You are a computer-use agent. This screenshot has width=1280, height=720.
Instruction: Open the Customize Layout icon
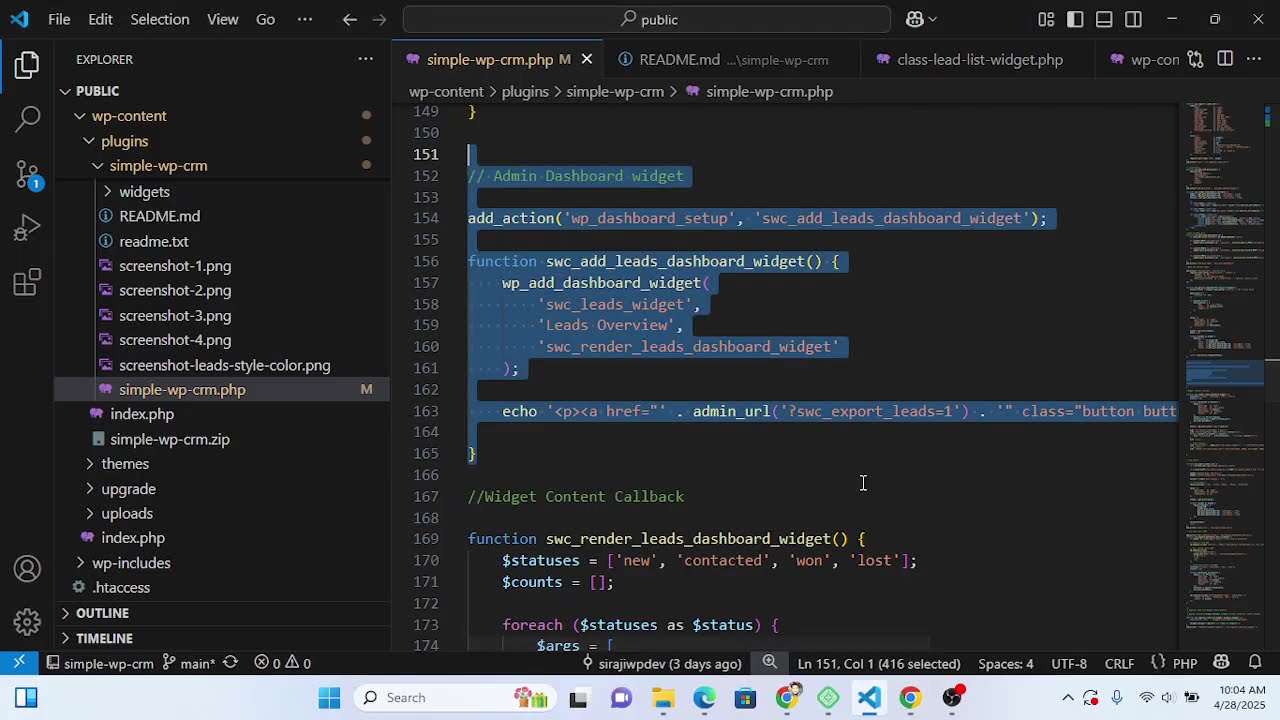click(1046, 19)
